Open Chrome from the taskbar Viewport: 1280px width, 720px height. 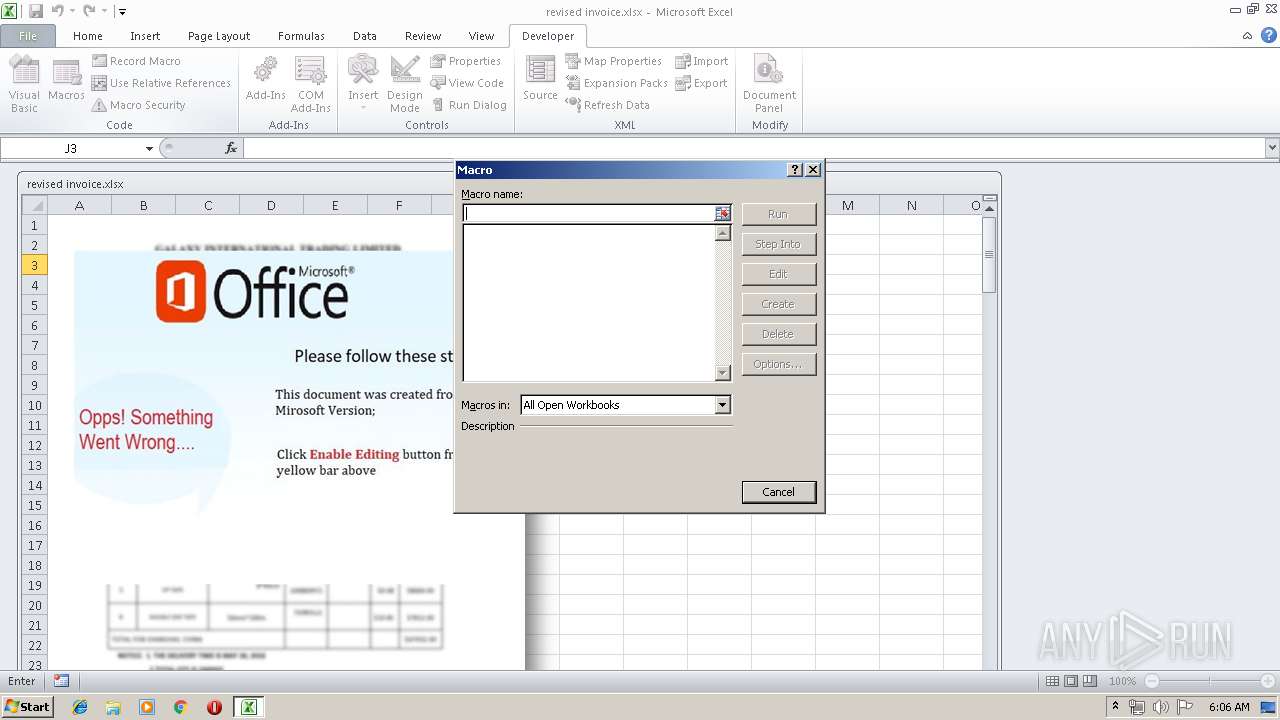tap(181, 707)
